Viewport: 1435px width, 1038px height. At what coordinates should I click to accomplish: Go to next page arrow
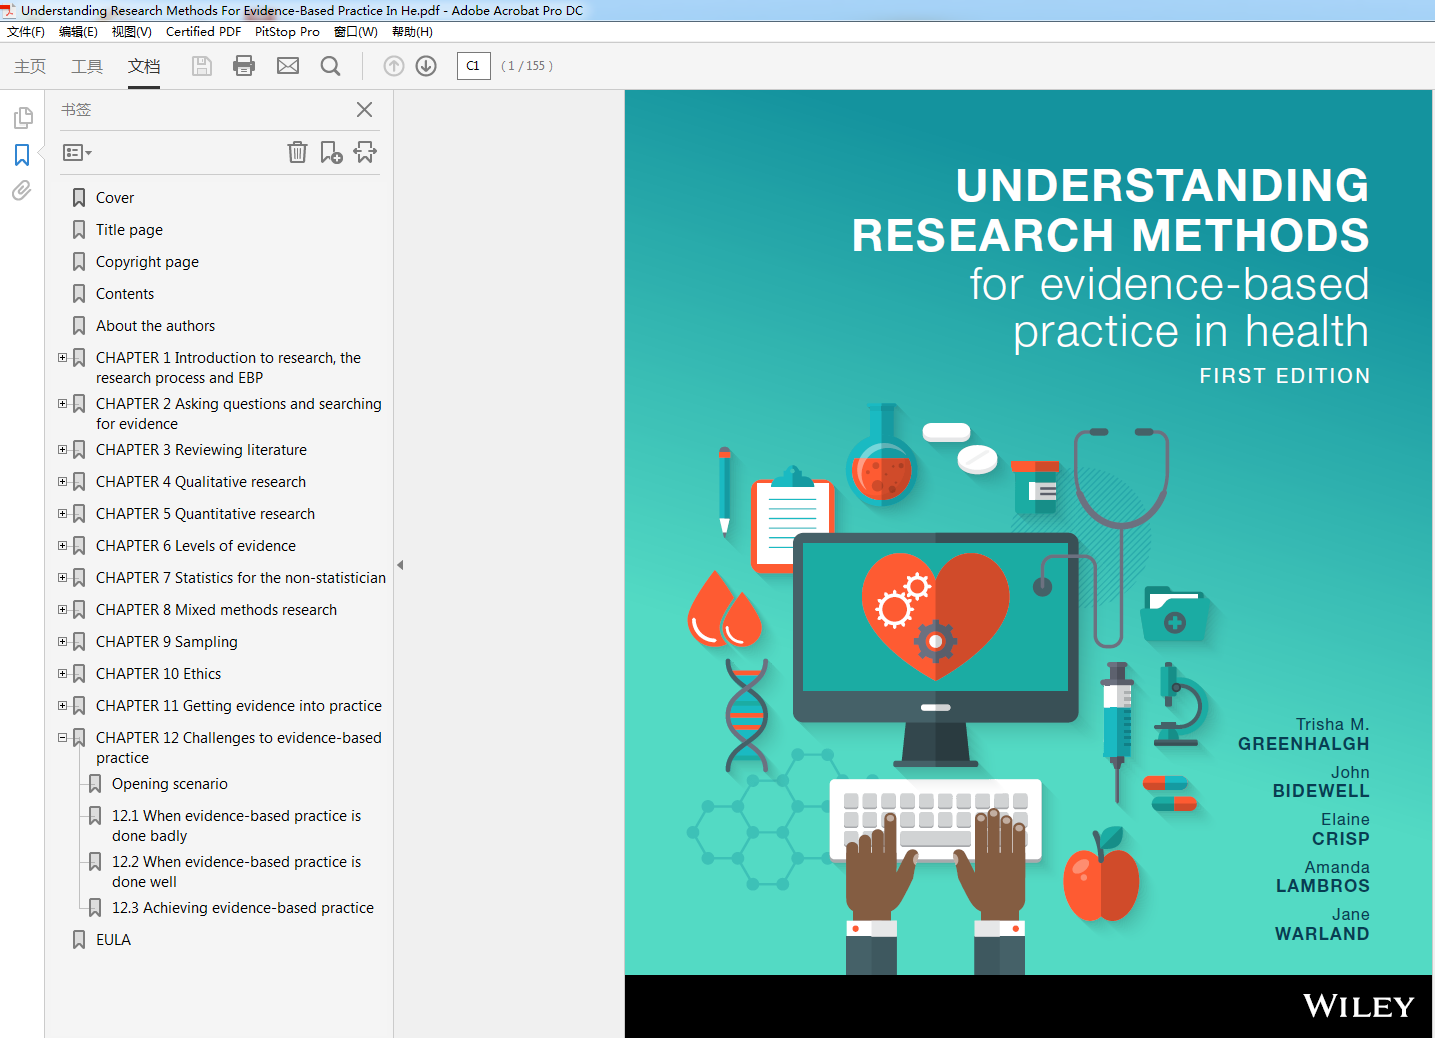(426, 66)
